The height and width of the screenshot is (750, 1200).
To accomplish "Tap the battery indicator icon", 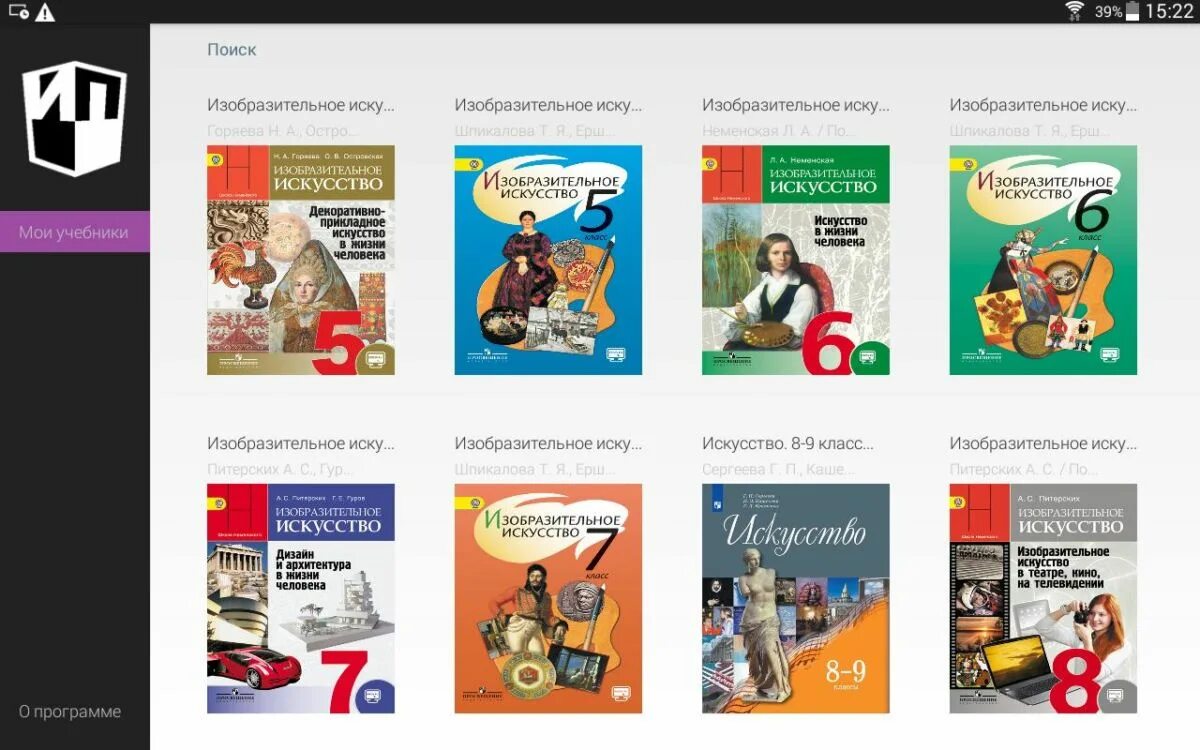I will 1132,11.
